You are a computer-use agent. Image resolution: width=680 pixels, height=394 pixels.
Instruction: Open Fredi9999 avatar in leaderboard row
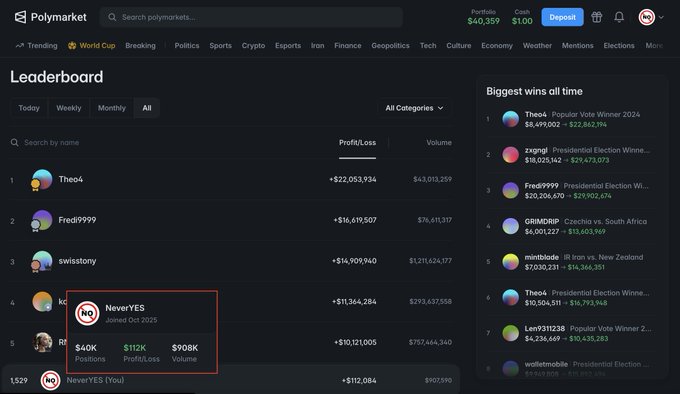click(x=42, y=220)
